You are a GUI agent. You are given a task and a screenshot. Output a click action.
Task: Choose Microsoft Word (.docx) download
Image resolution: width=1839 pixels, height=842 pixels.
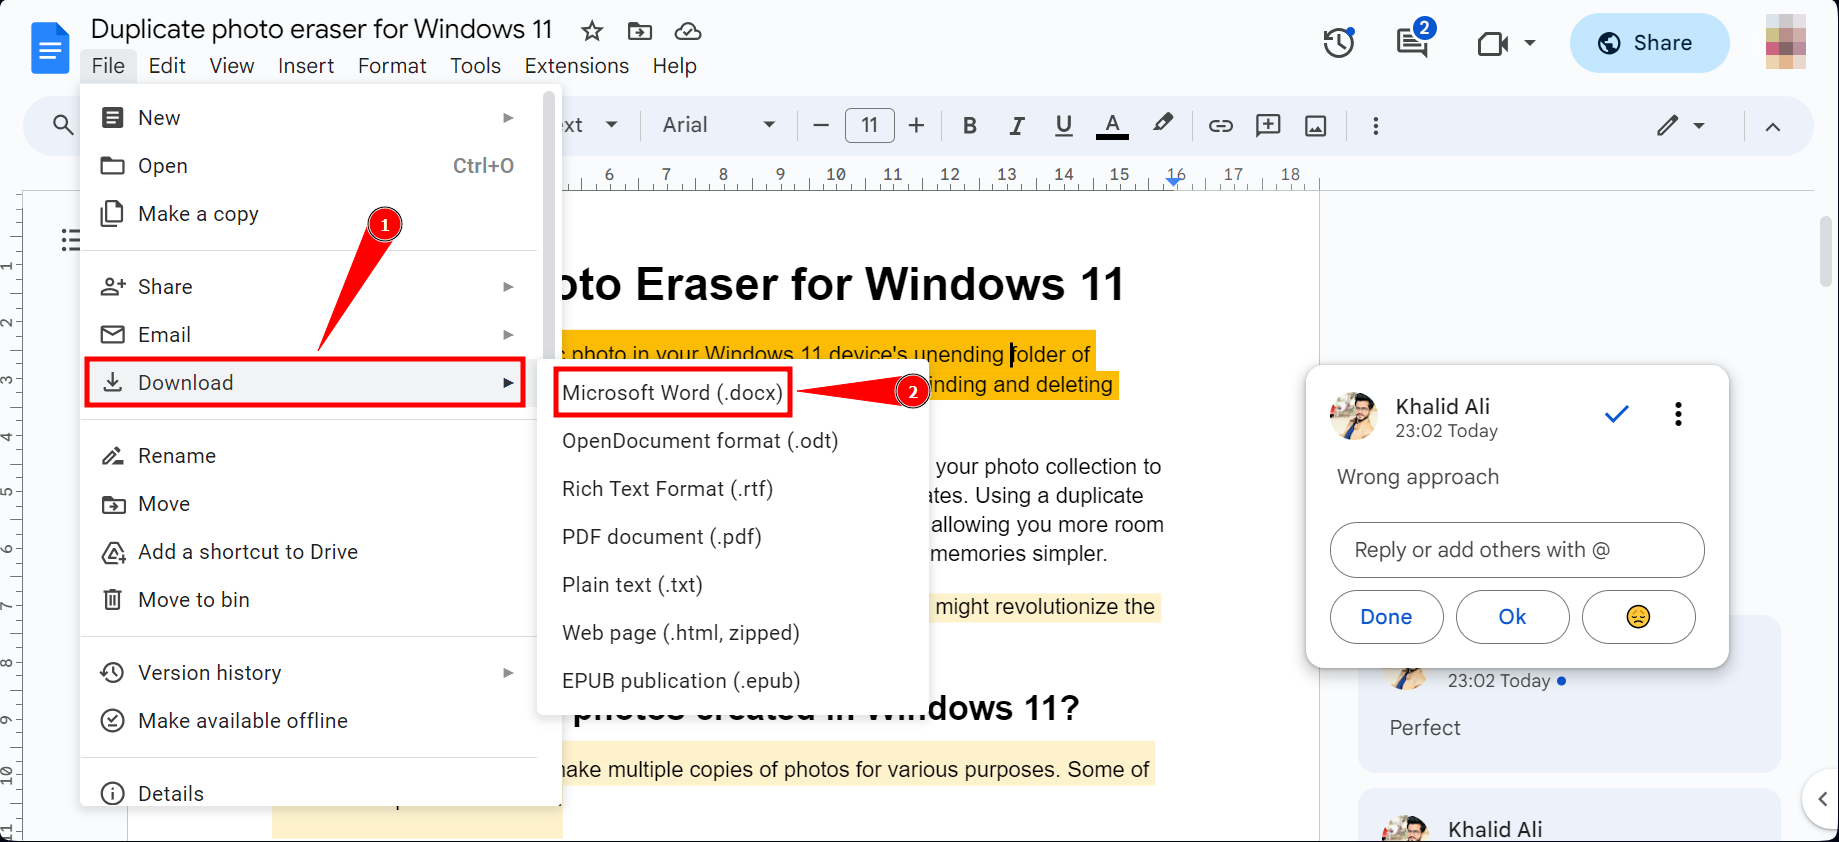[x=672, y=393]
